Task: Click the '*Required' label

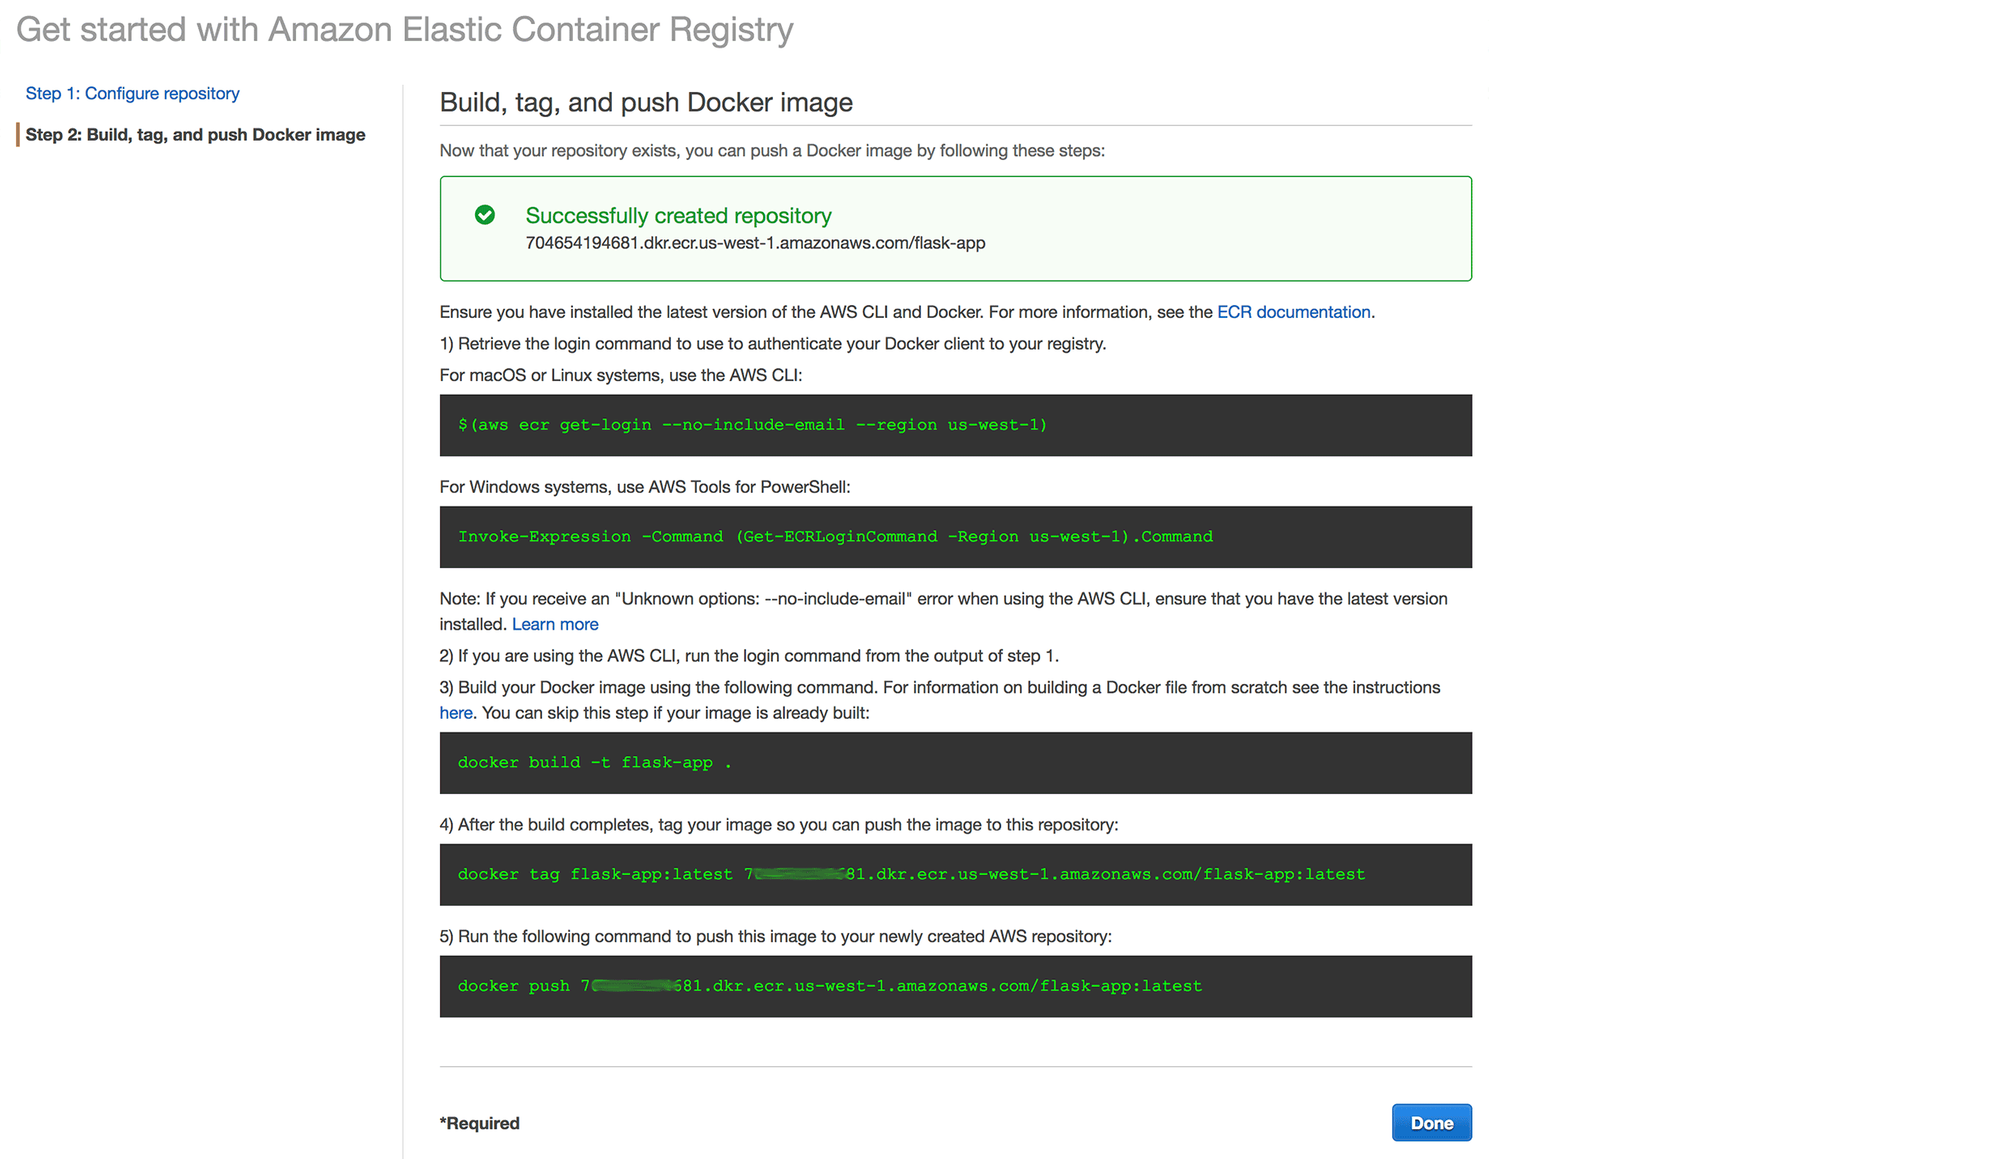Action: pyautogui.click(x=479, y=1123)
